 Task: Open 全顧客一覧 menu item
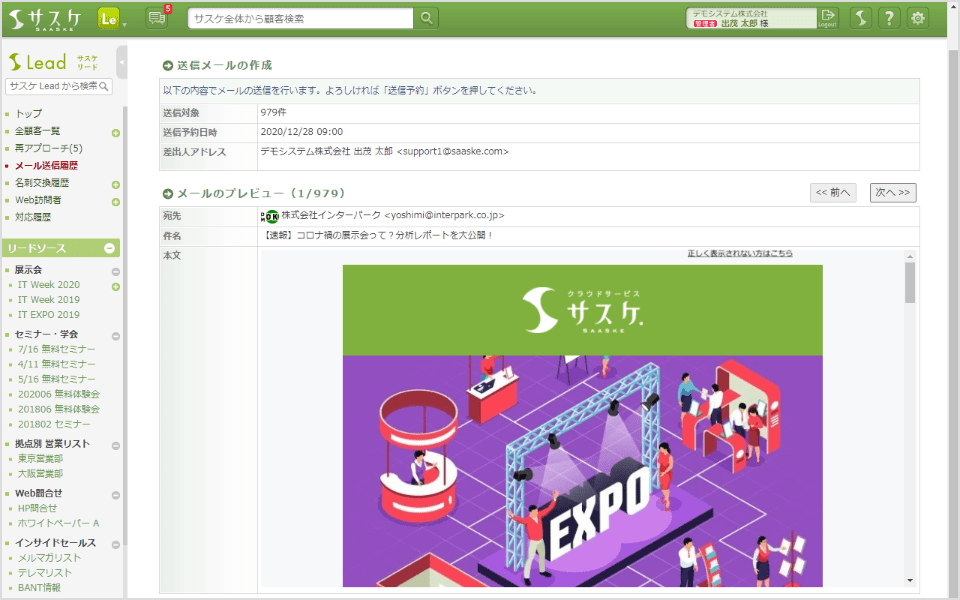pos(37,131)
